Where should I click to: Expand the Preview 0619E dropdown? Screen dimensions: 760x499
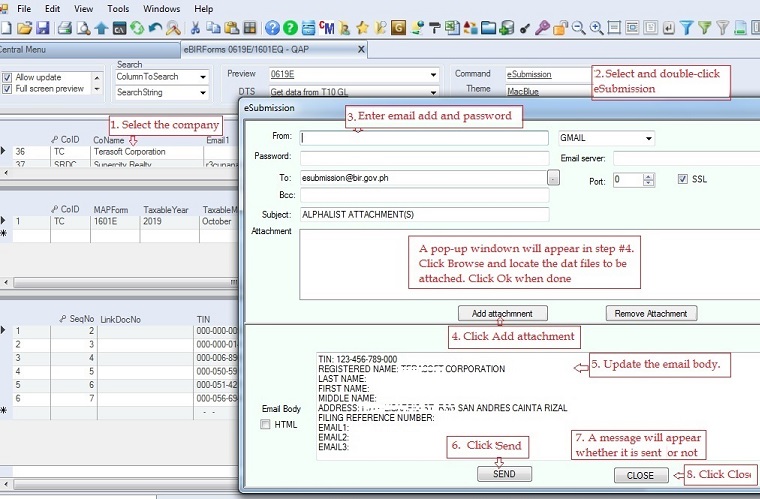433,75
